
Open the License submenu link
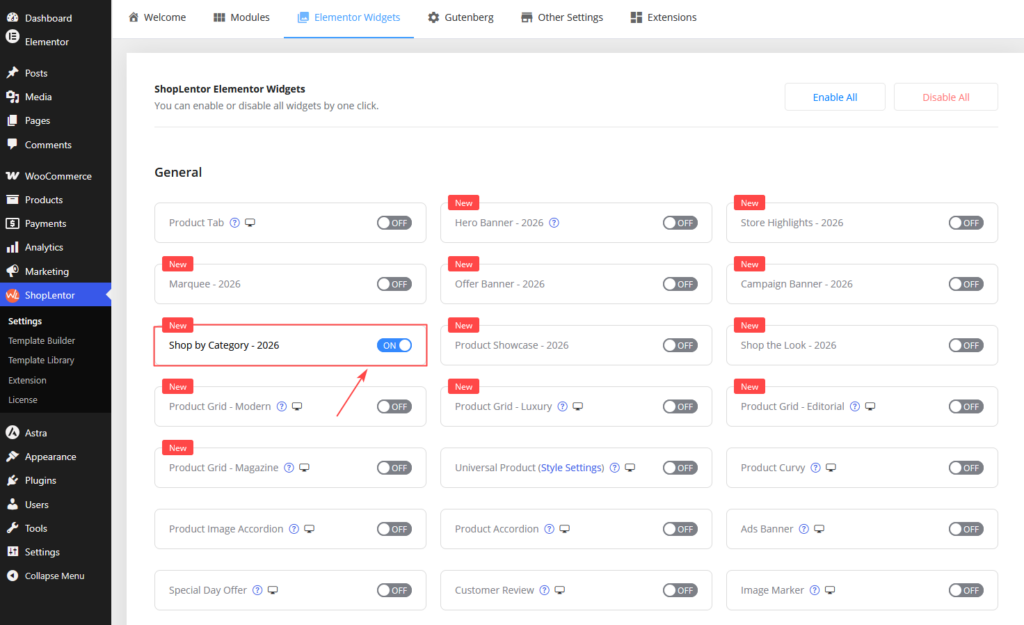23,400
